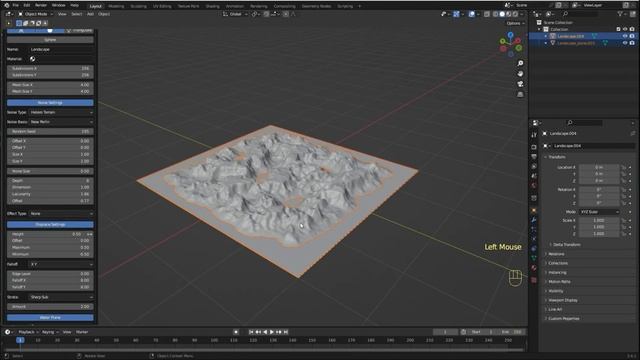Click the Height value slider

point(50,234)
